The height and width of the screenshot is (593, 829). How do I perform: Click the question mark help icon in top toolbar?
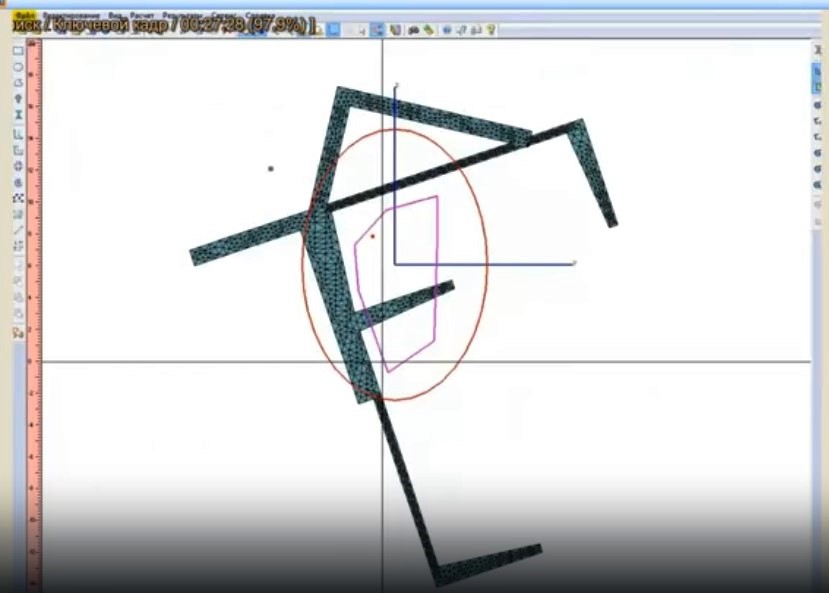point(491,30)
